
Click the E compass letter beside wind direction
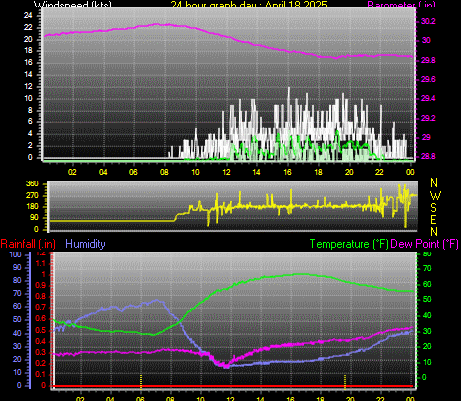[434, 220]
